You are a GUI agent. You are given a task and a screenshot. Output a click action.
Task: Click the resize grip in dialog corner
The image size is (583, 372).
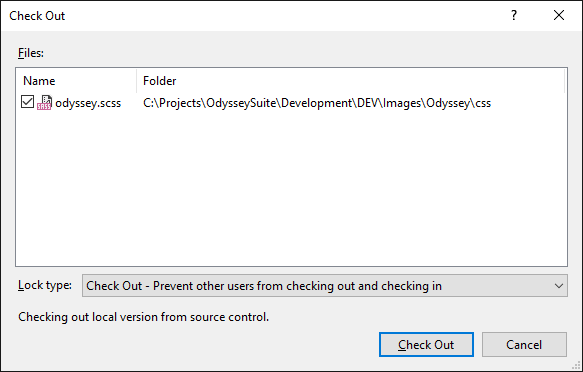tap(577, 366)
